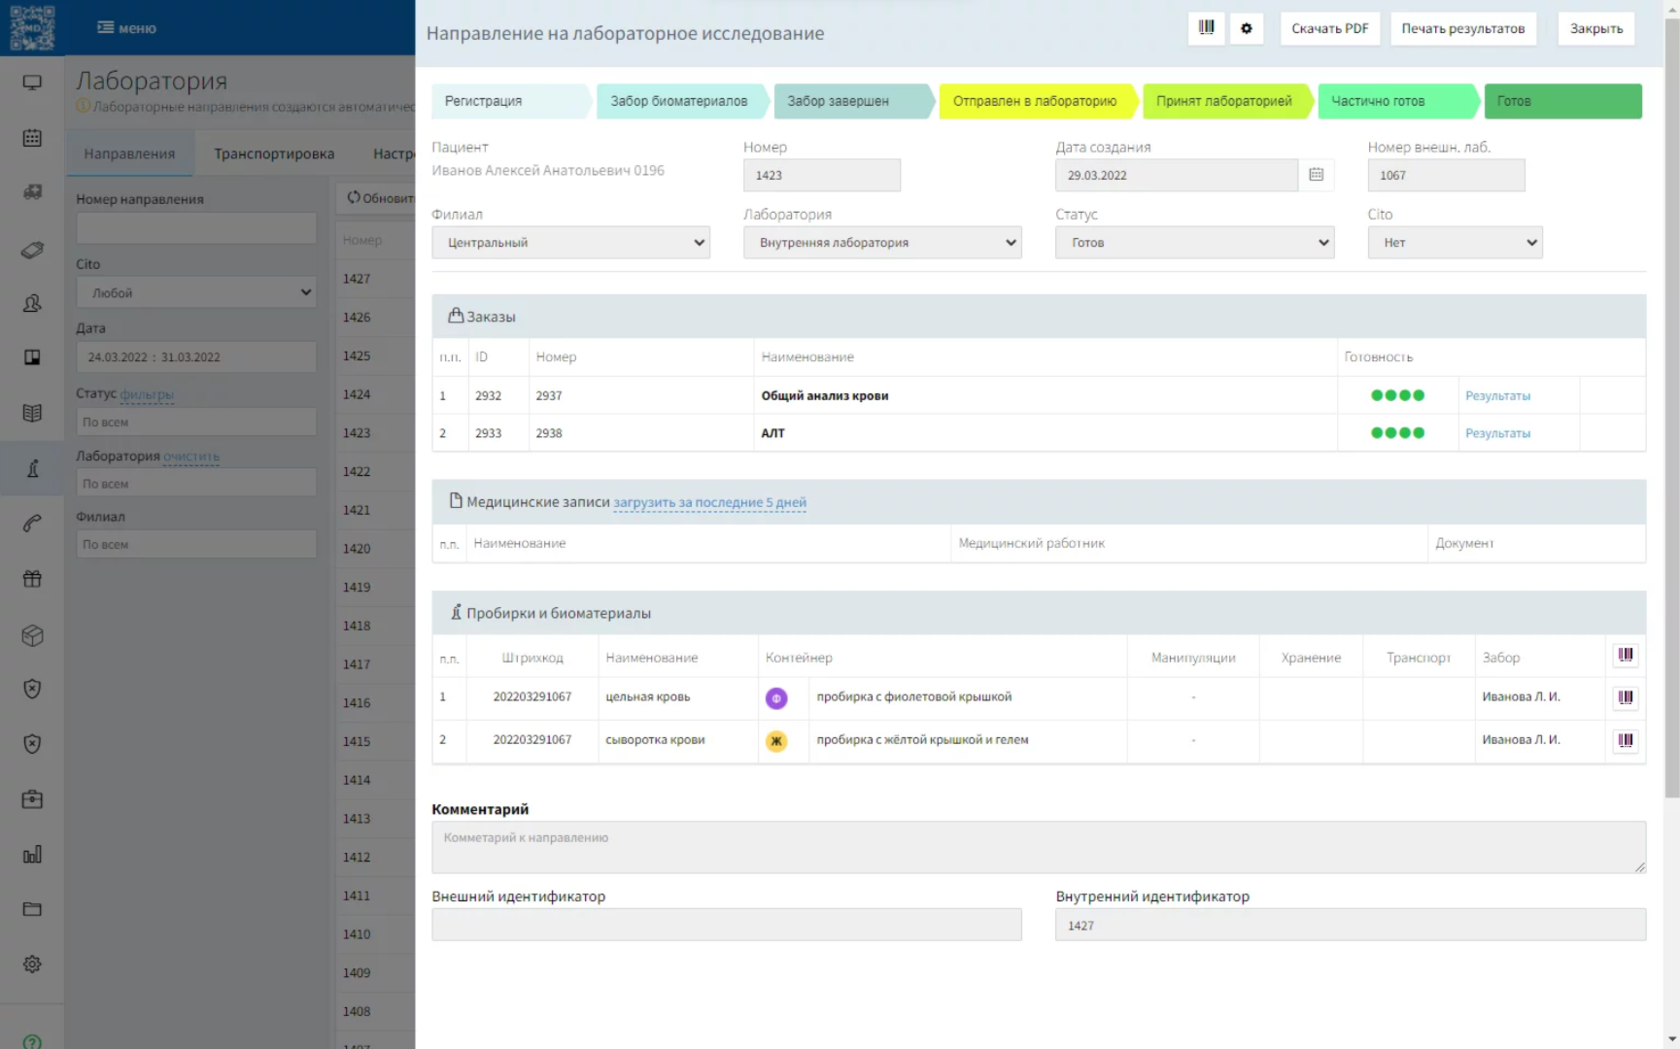Click the очистить link next to Лаборатория
This screenshot has height=1049, width=1680.
coord(191,456)
